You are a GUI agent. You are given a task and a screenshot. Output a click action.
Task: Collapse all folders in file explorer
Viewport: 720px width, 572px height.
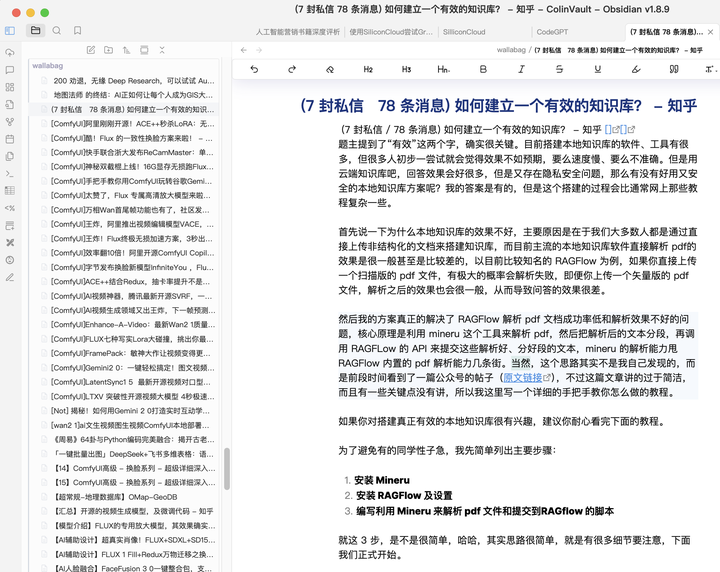pos(162,50)
